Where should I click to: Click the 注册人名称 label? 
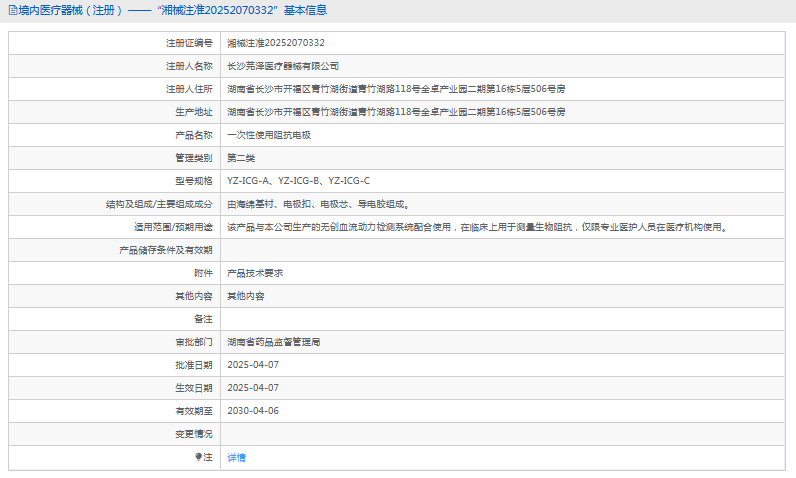[189, 66]
